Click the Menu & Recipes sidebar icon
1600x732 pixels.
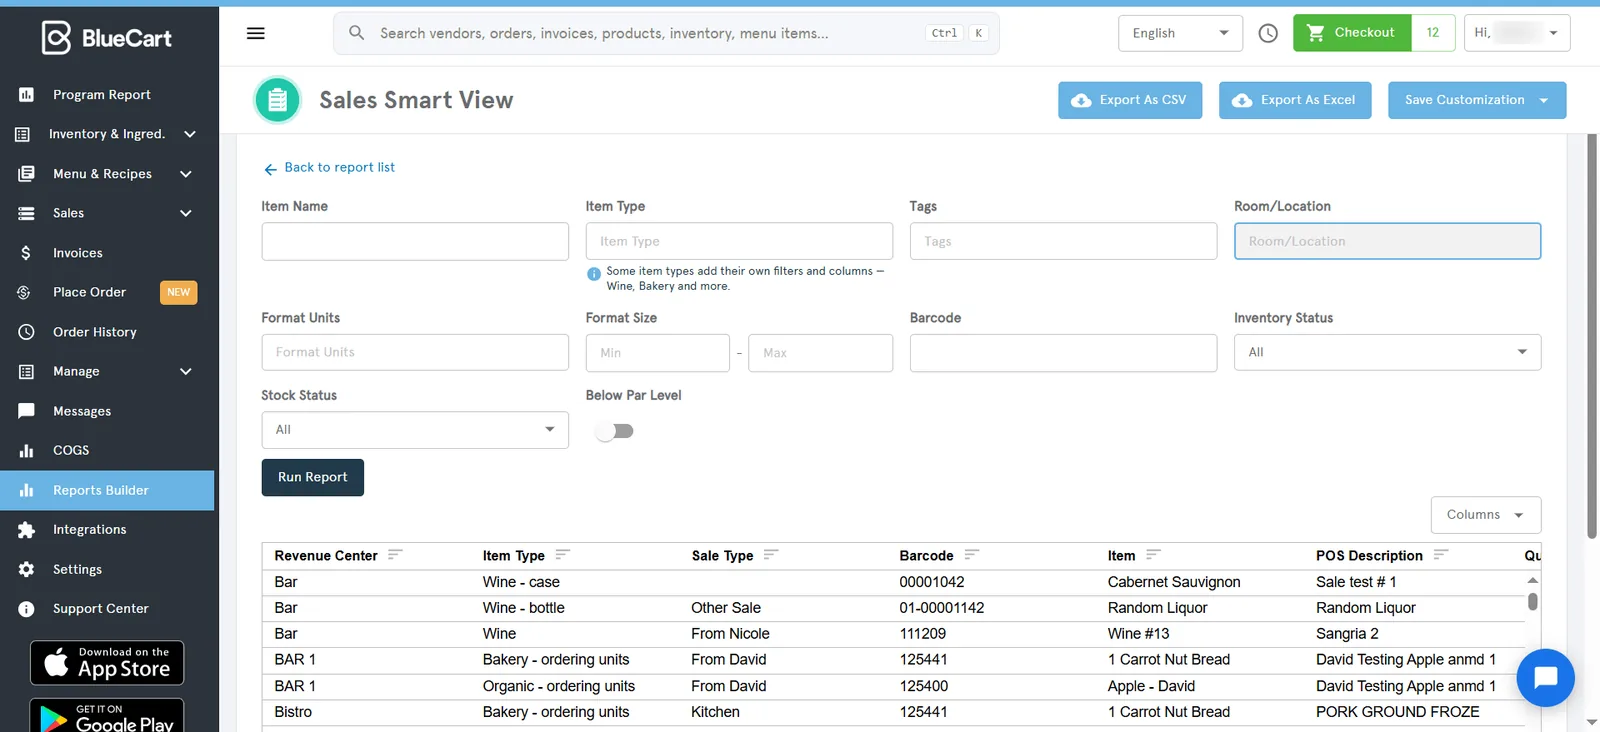27,174
